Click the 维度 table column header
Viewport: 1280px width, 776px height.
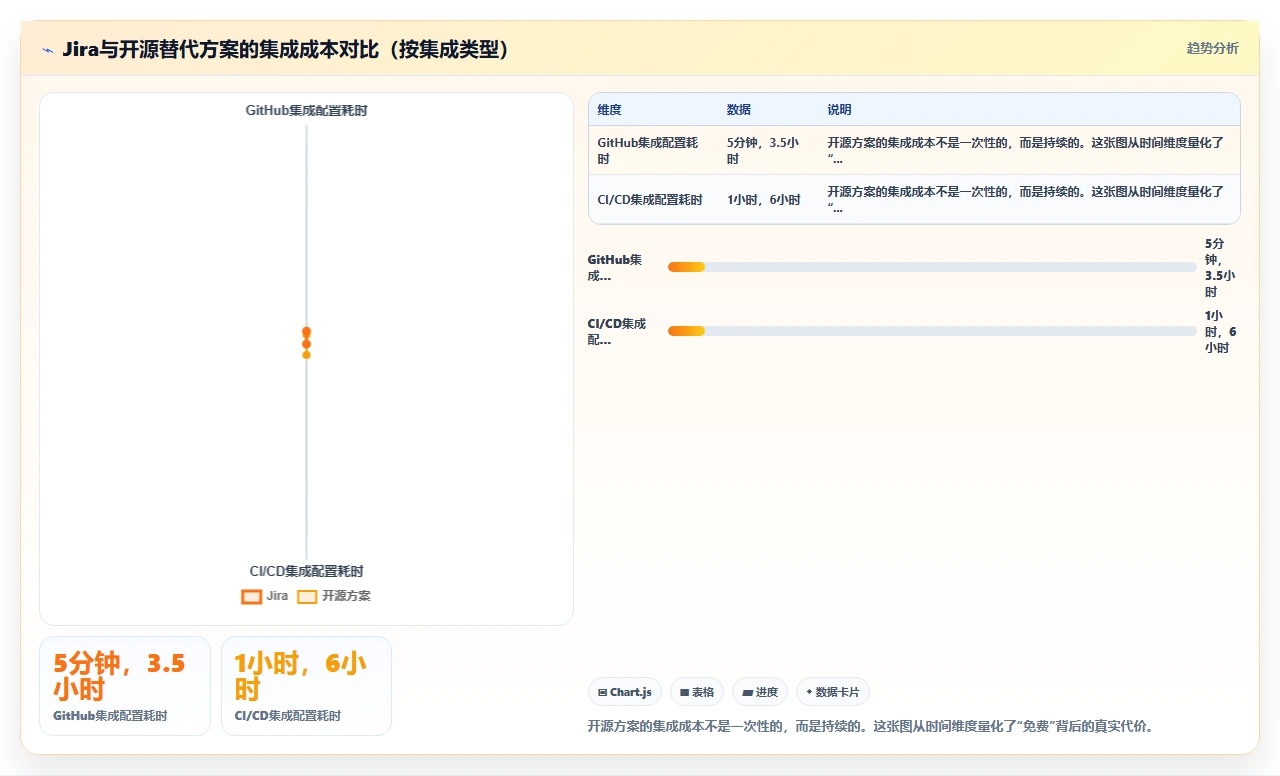point(653,110)
